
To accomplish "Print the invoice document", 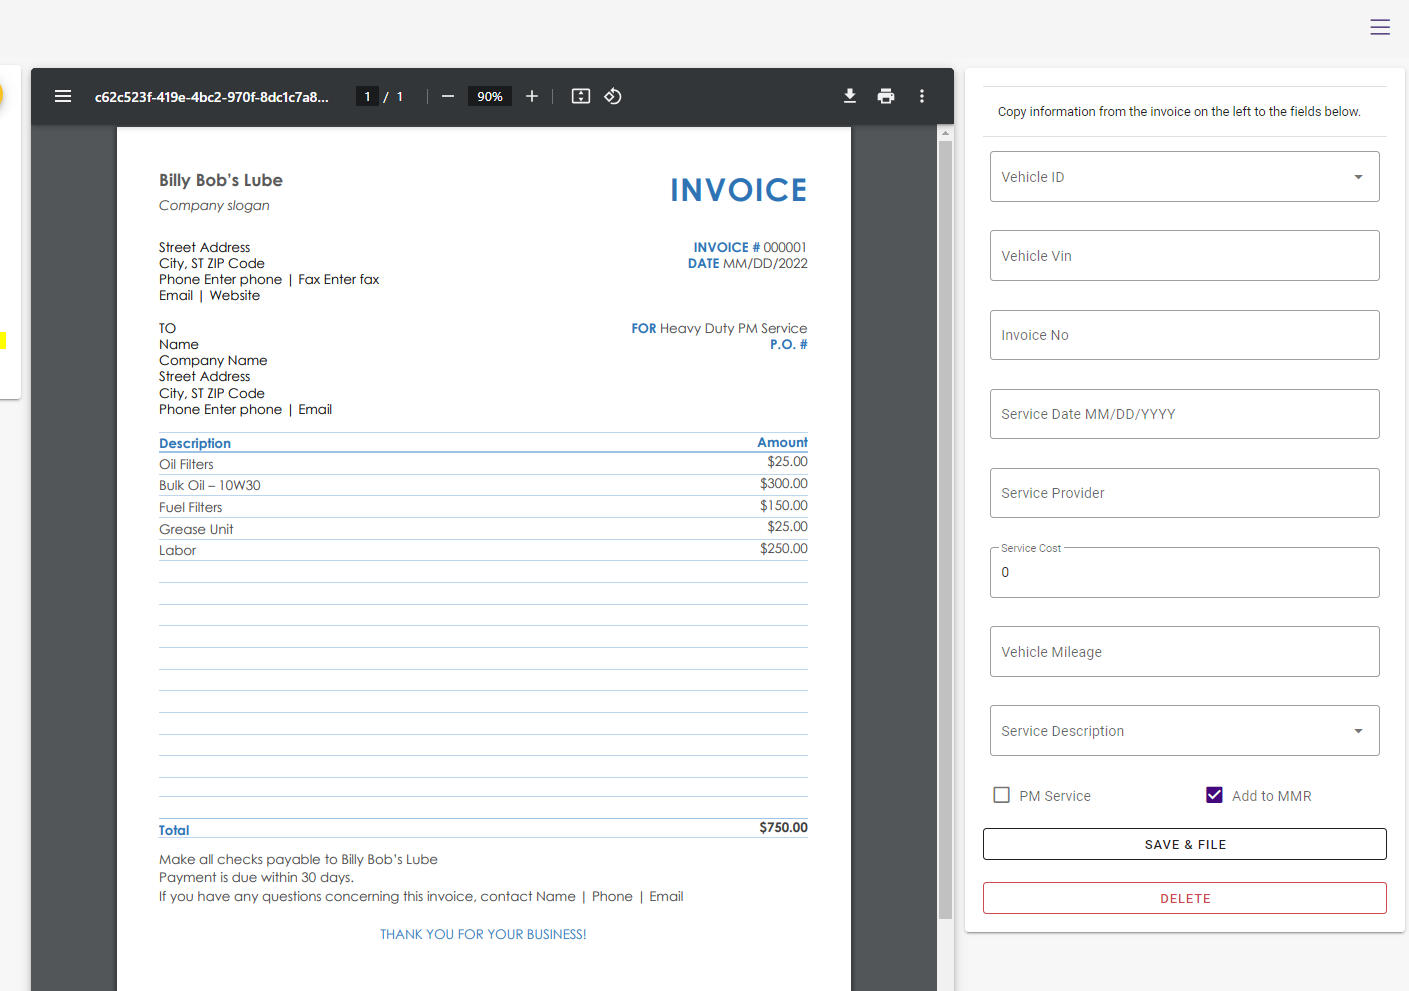I will coord(886,97).
